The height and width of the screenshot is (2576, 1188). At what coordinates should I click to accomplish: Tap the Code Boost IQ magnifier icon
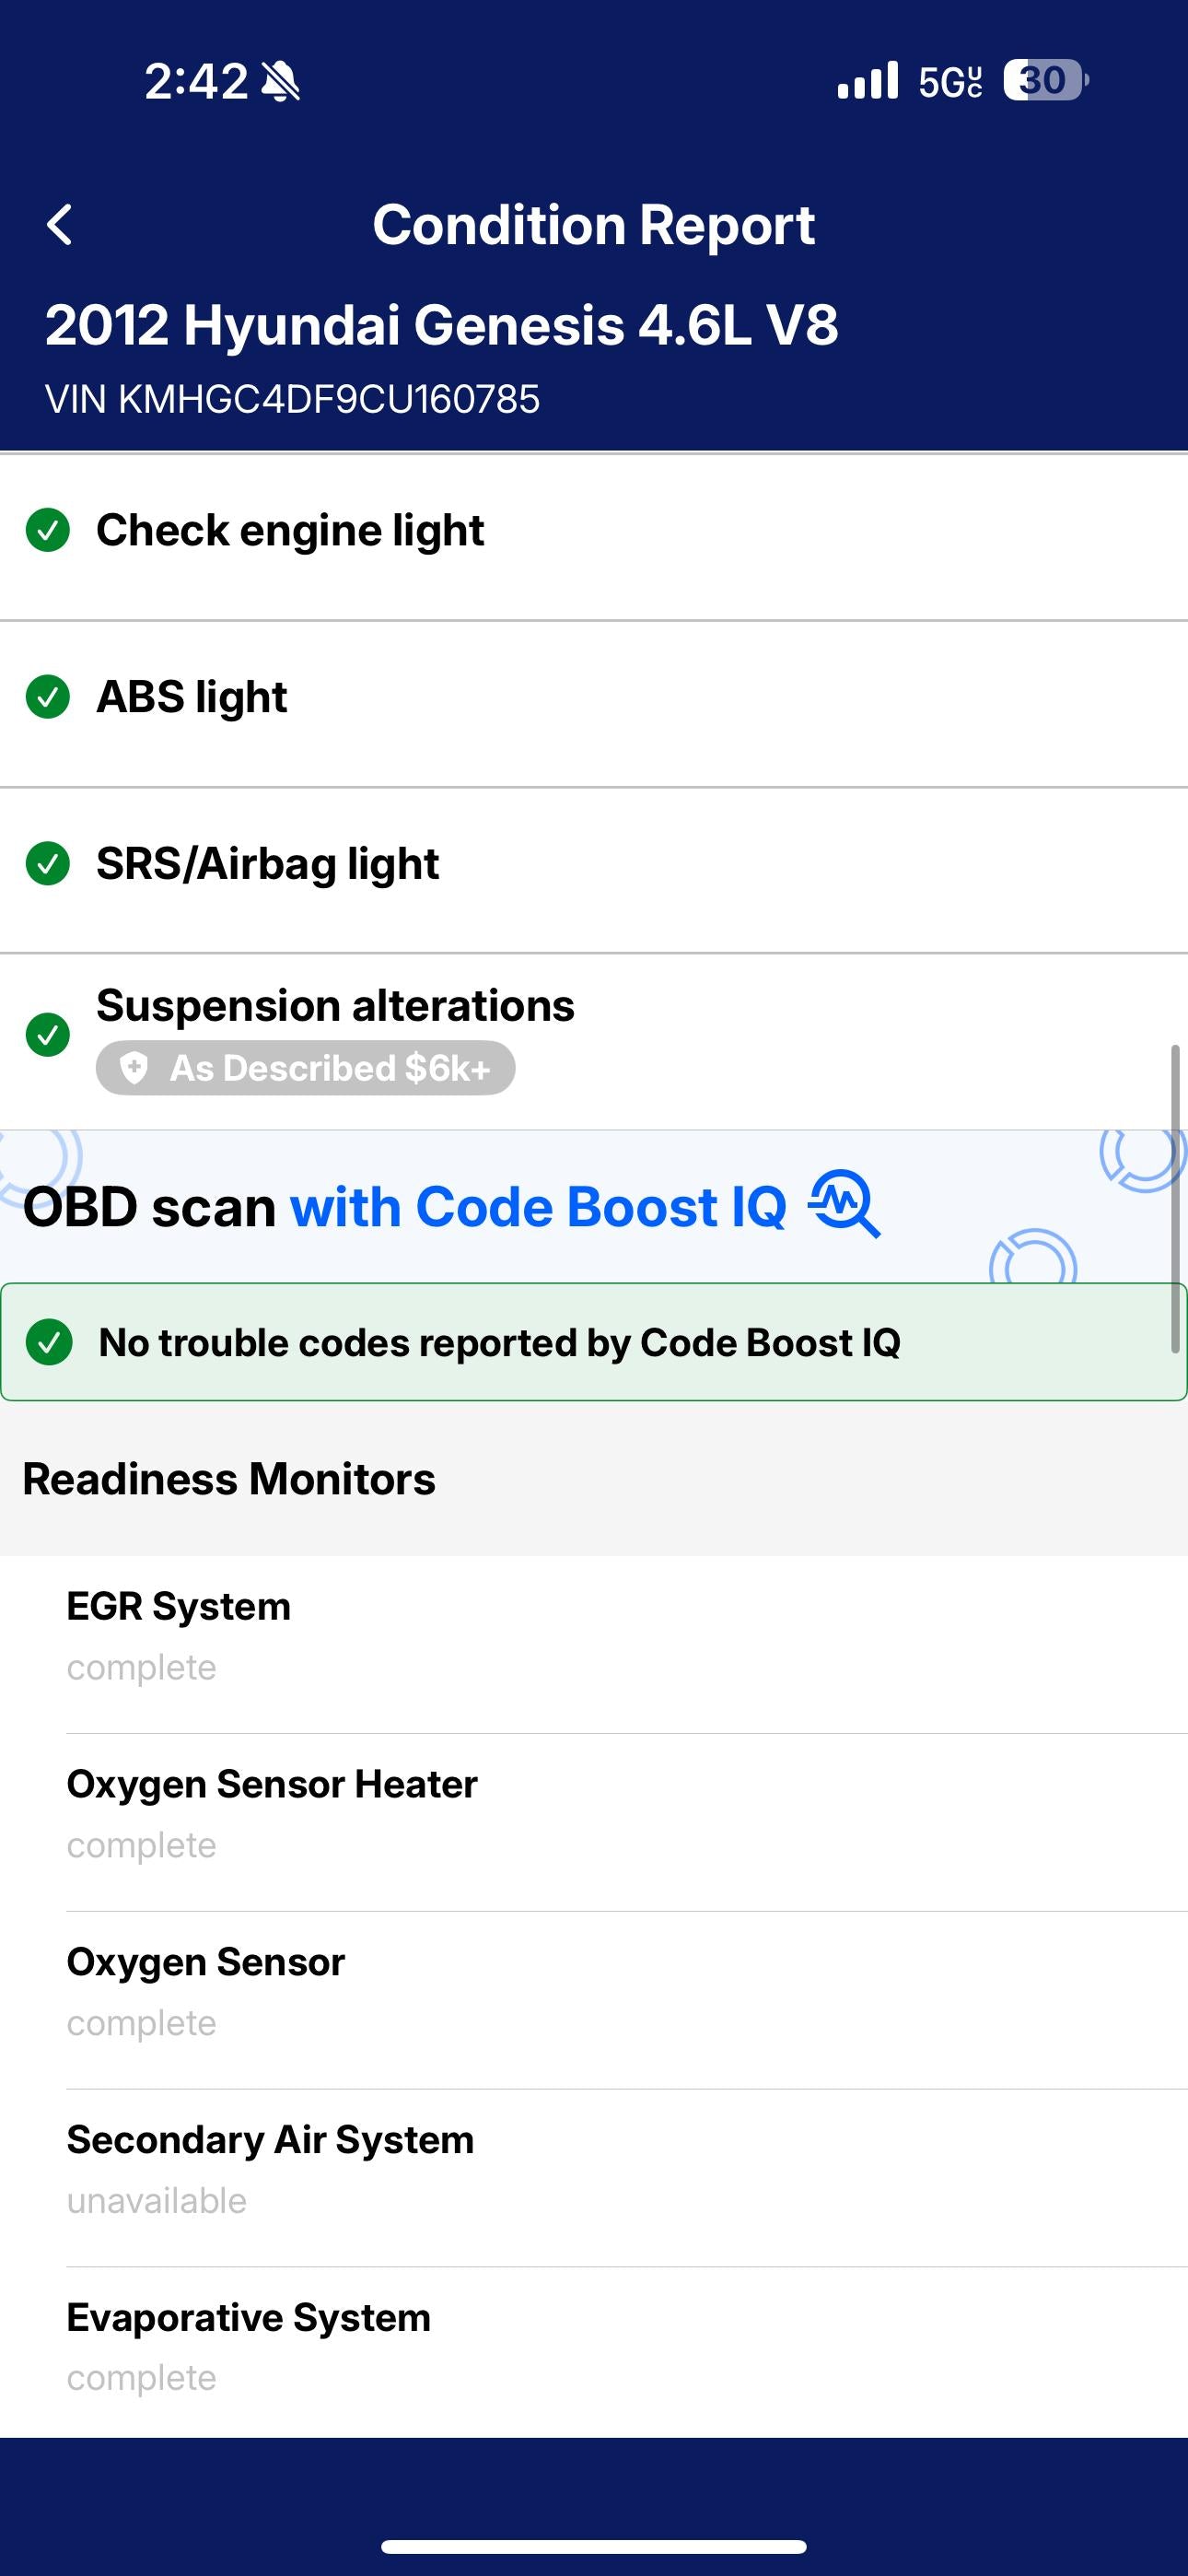845,1204
